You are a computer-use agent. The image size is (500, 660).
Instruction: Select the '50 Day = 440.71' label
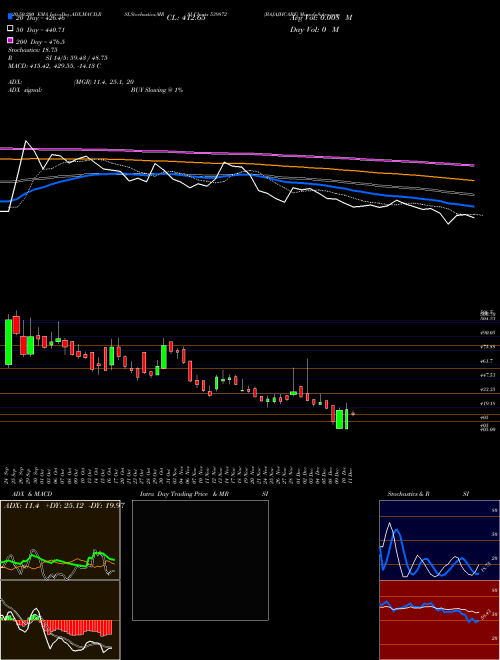41,30
